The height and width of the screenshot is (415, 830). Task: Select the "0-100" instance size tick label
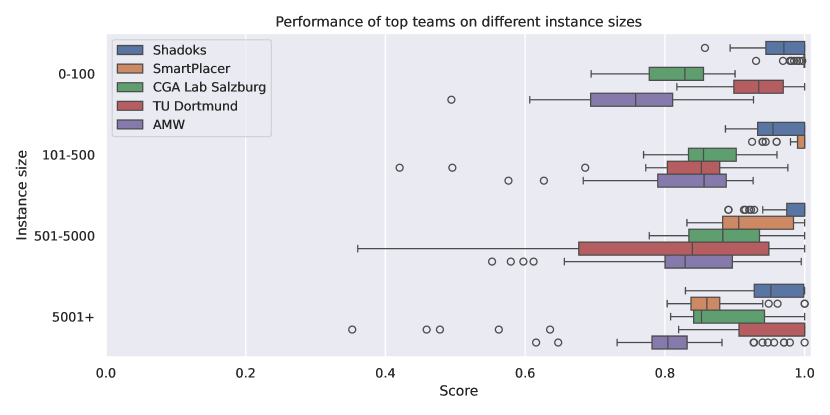[x=76, y=74]
